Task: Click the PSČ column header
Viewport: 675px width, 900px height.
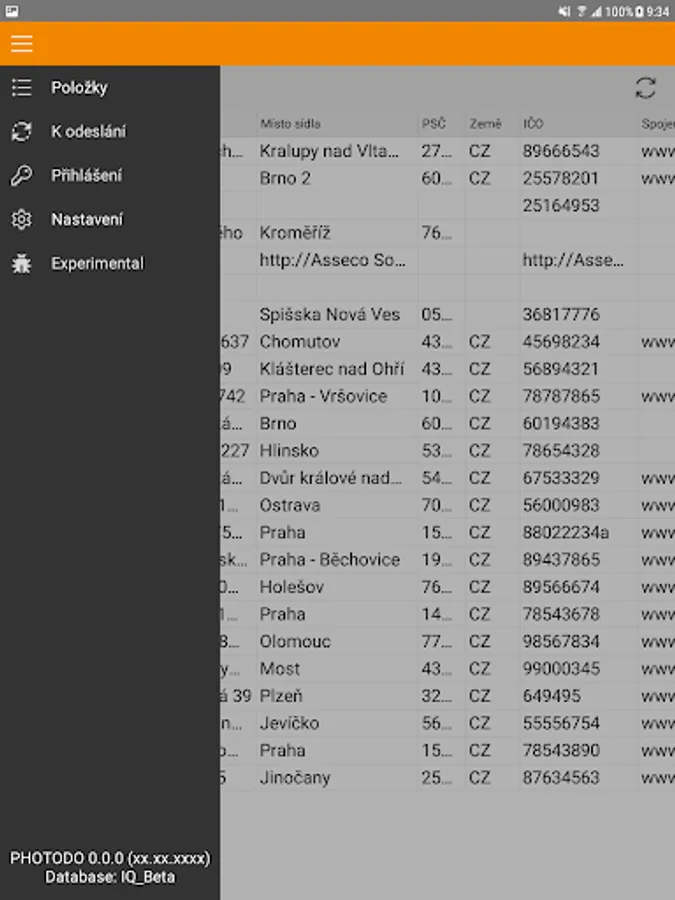Action: pyautogui.click(x=433, y=123)
